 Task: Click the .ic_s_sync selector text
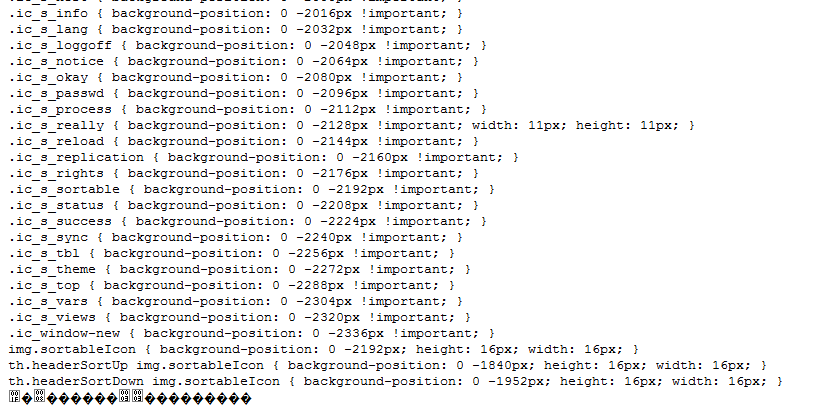click(48, 237)
